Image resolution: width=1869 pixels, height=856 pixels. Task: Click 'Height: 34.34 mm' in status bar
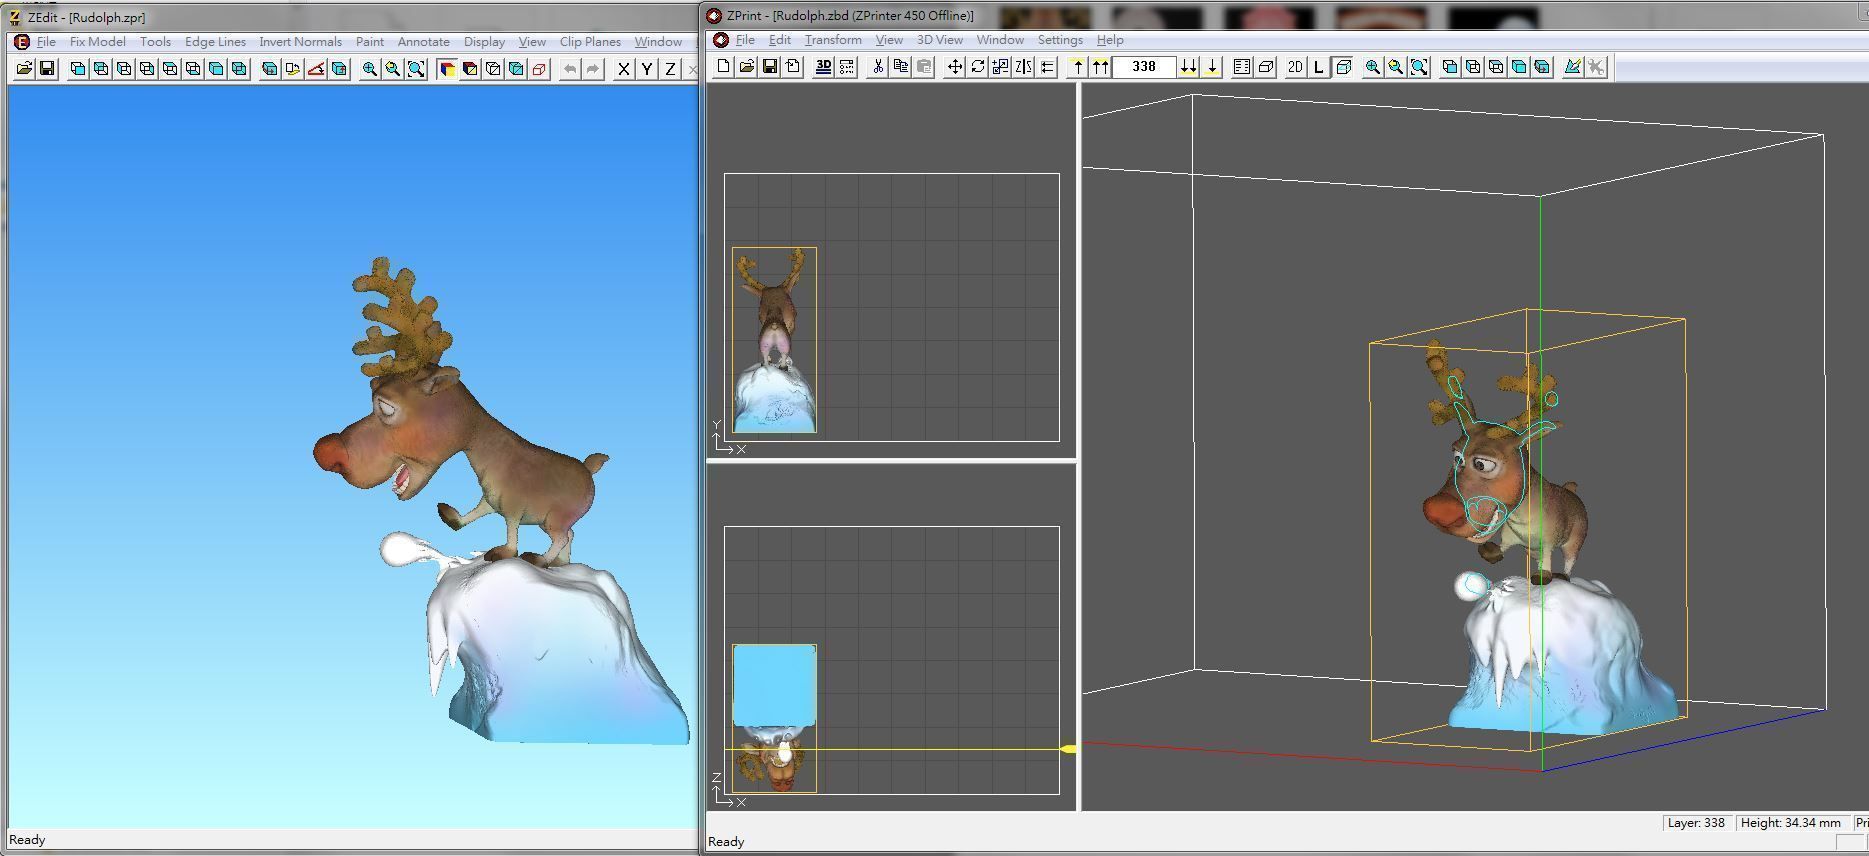tap(1790, 823)
